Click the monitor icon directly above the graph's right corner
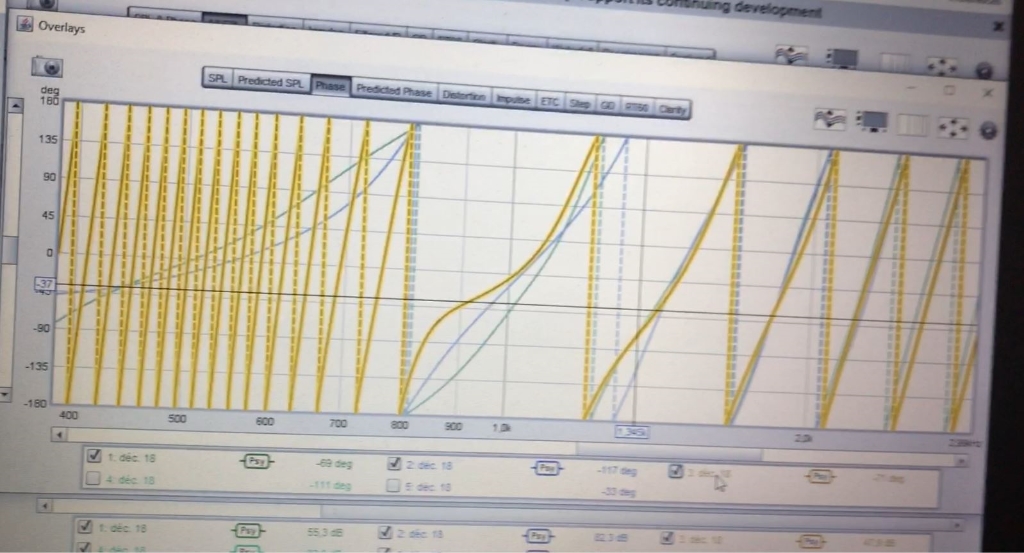 click(873, 122)
